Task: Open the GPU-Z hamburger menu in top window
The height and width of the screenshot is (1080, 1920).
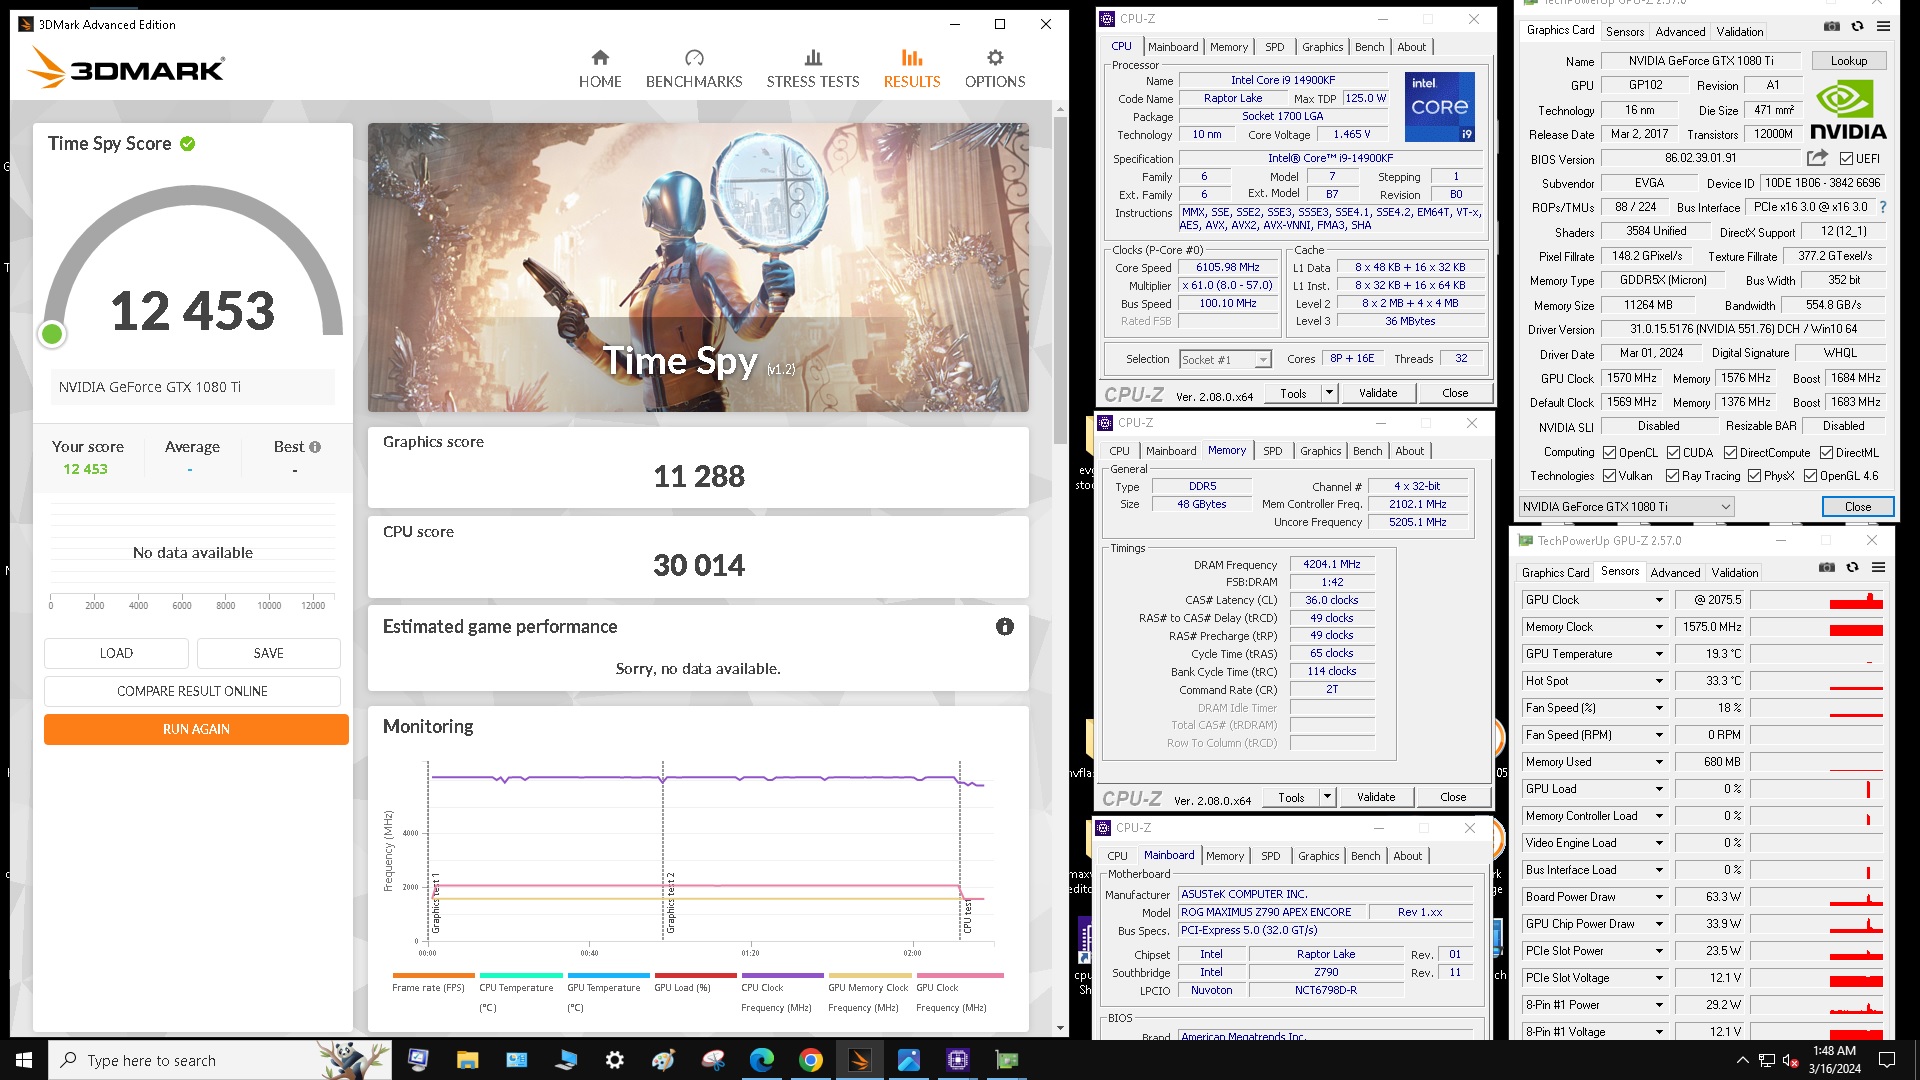Action: pos(1883,27)
